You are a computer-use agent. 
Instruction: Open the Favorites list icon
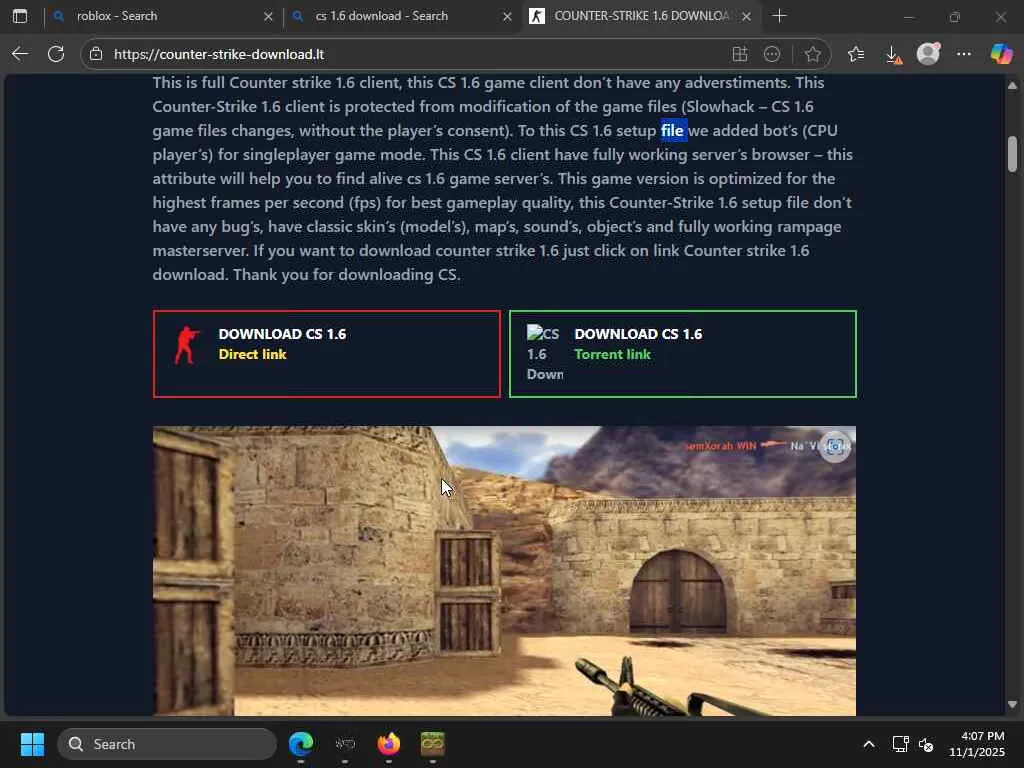pyautogui.click(x=856, y=54)
